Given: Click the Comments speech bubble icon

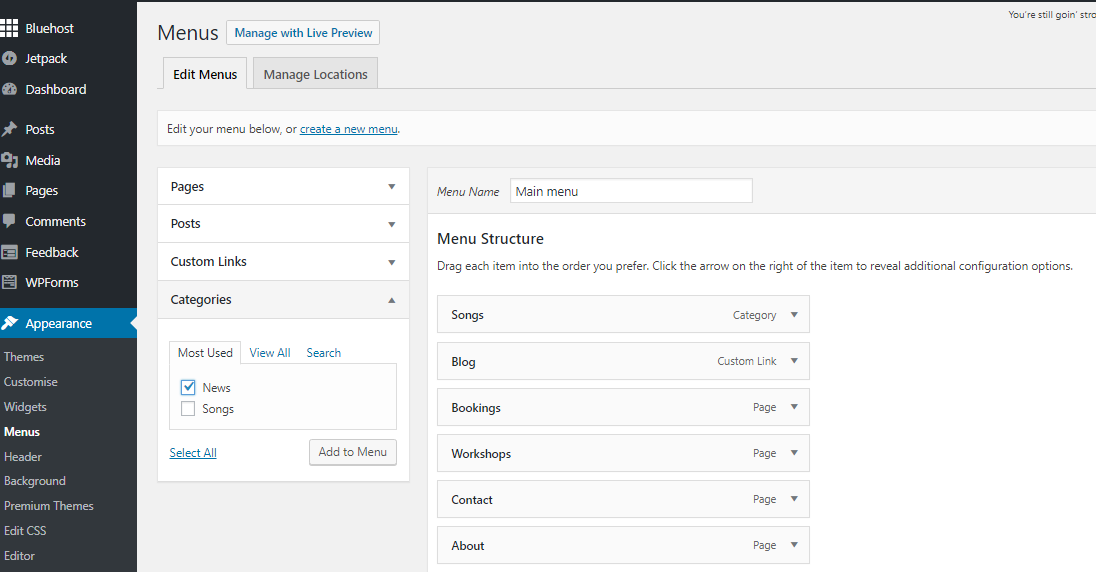Looking at the screenshot, I should 10,221.
